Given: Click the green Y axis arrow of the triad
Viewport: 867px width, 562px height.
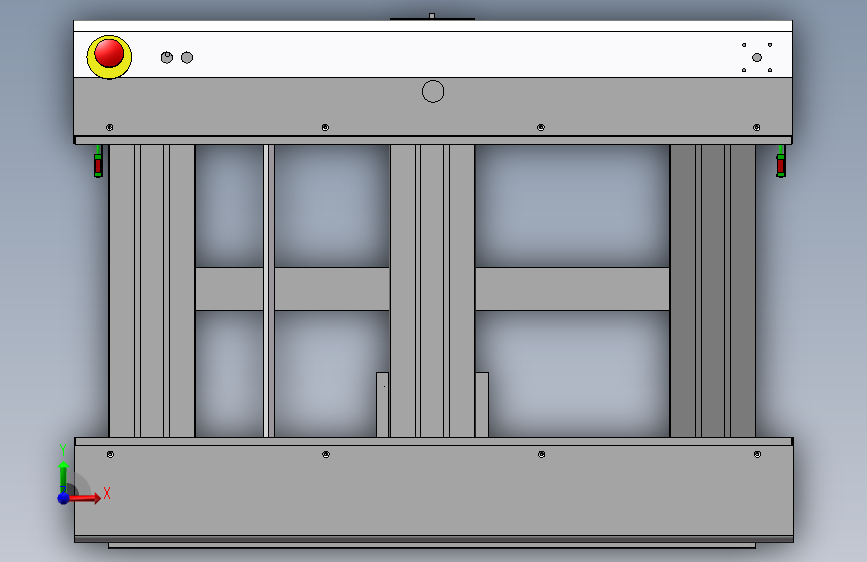Looking at the screenshot, I should [x=63, y=475].
